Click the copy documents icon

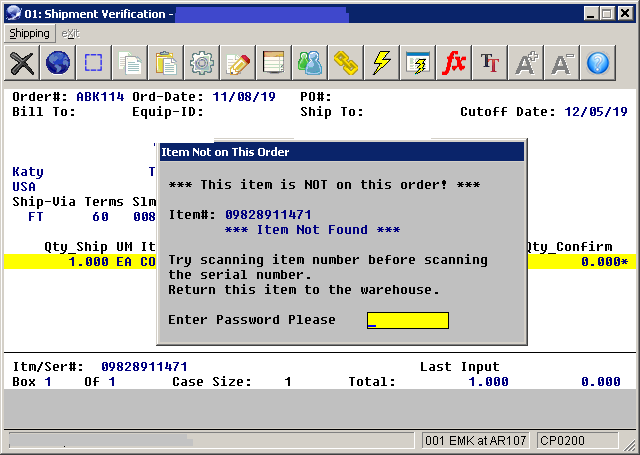click(x=129, y=63)
